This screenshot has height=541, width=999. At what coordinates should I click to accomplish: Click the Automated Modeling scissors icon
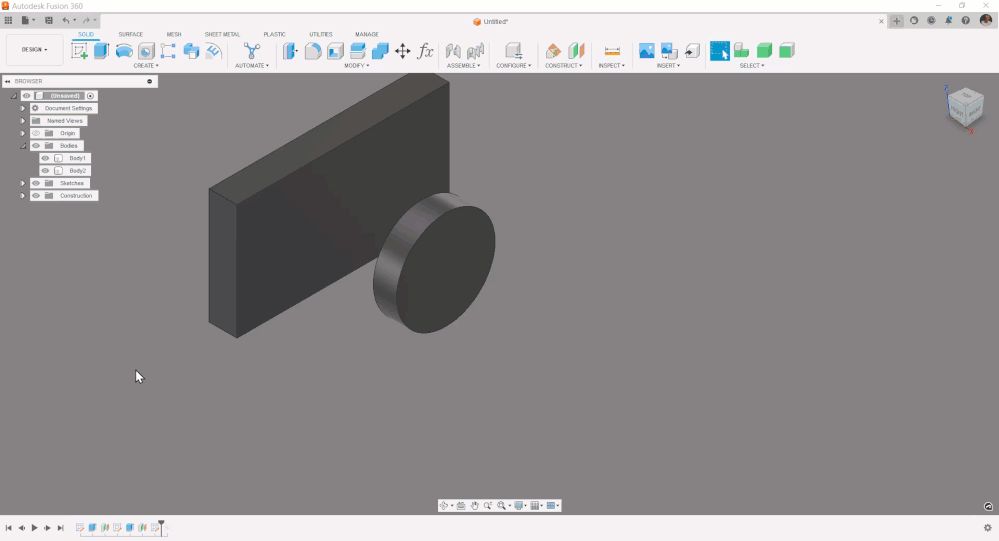(252, 51)
